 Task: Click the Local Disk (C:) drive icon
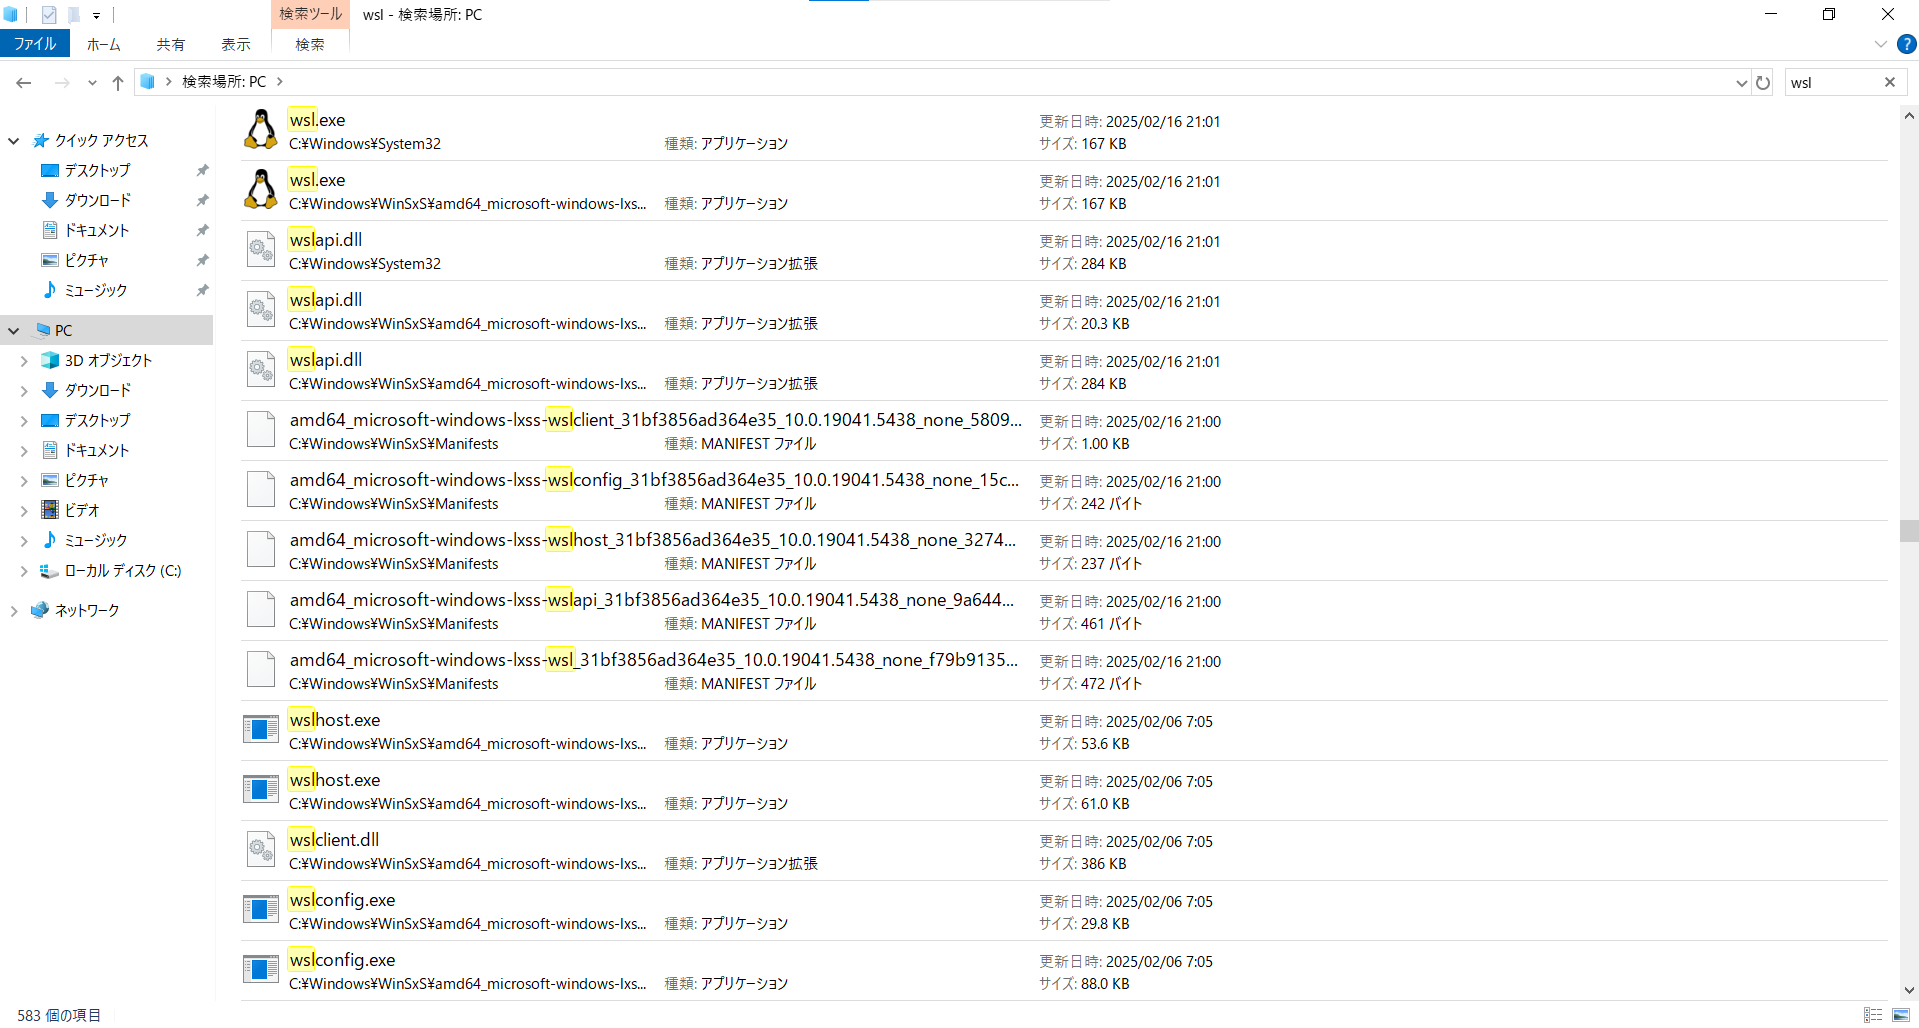pyautogui.click(x=50, y=570)
